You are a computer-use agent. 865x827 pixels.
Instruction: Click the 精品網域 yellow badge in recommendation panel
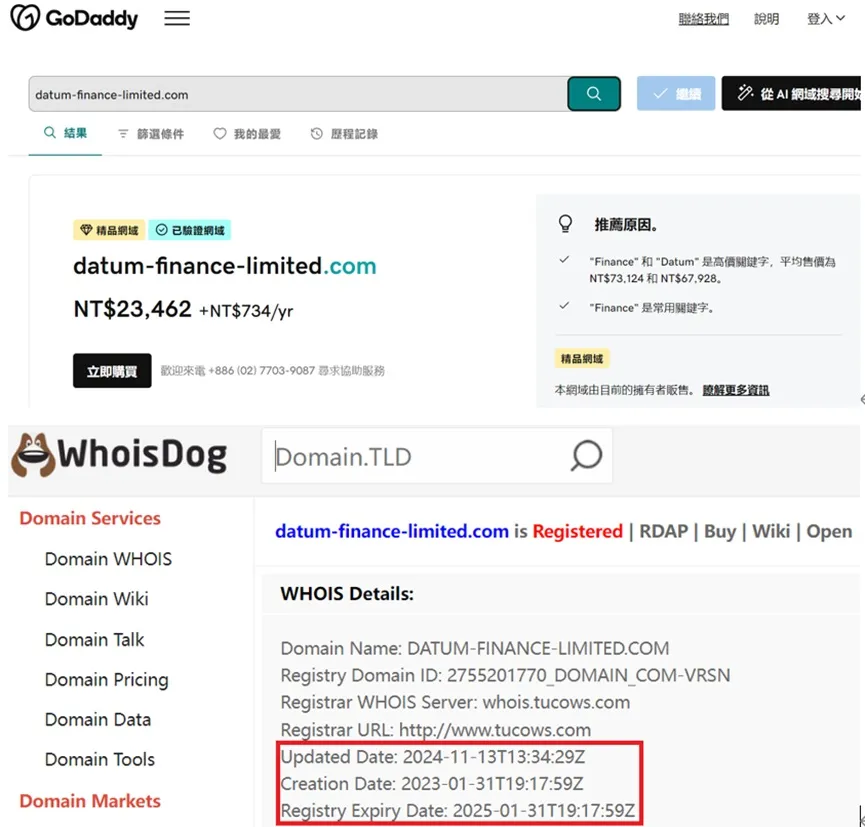click(582, 359)
